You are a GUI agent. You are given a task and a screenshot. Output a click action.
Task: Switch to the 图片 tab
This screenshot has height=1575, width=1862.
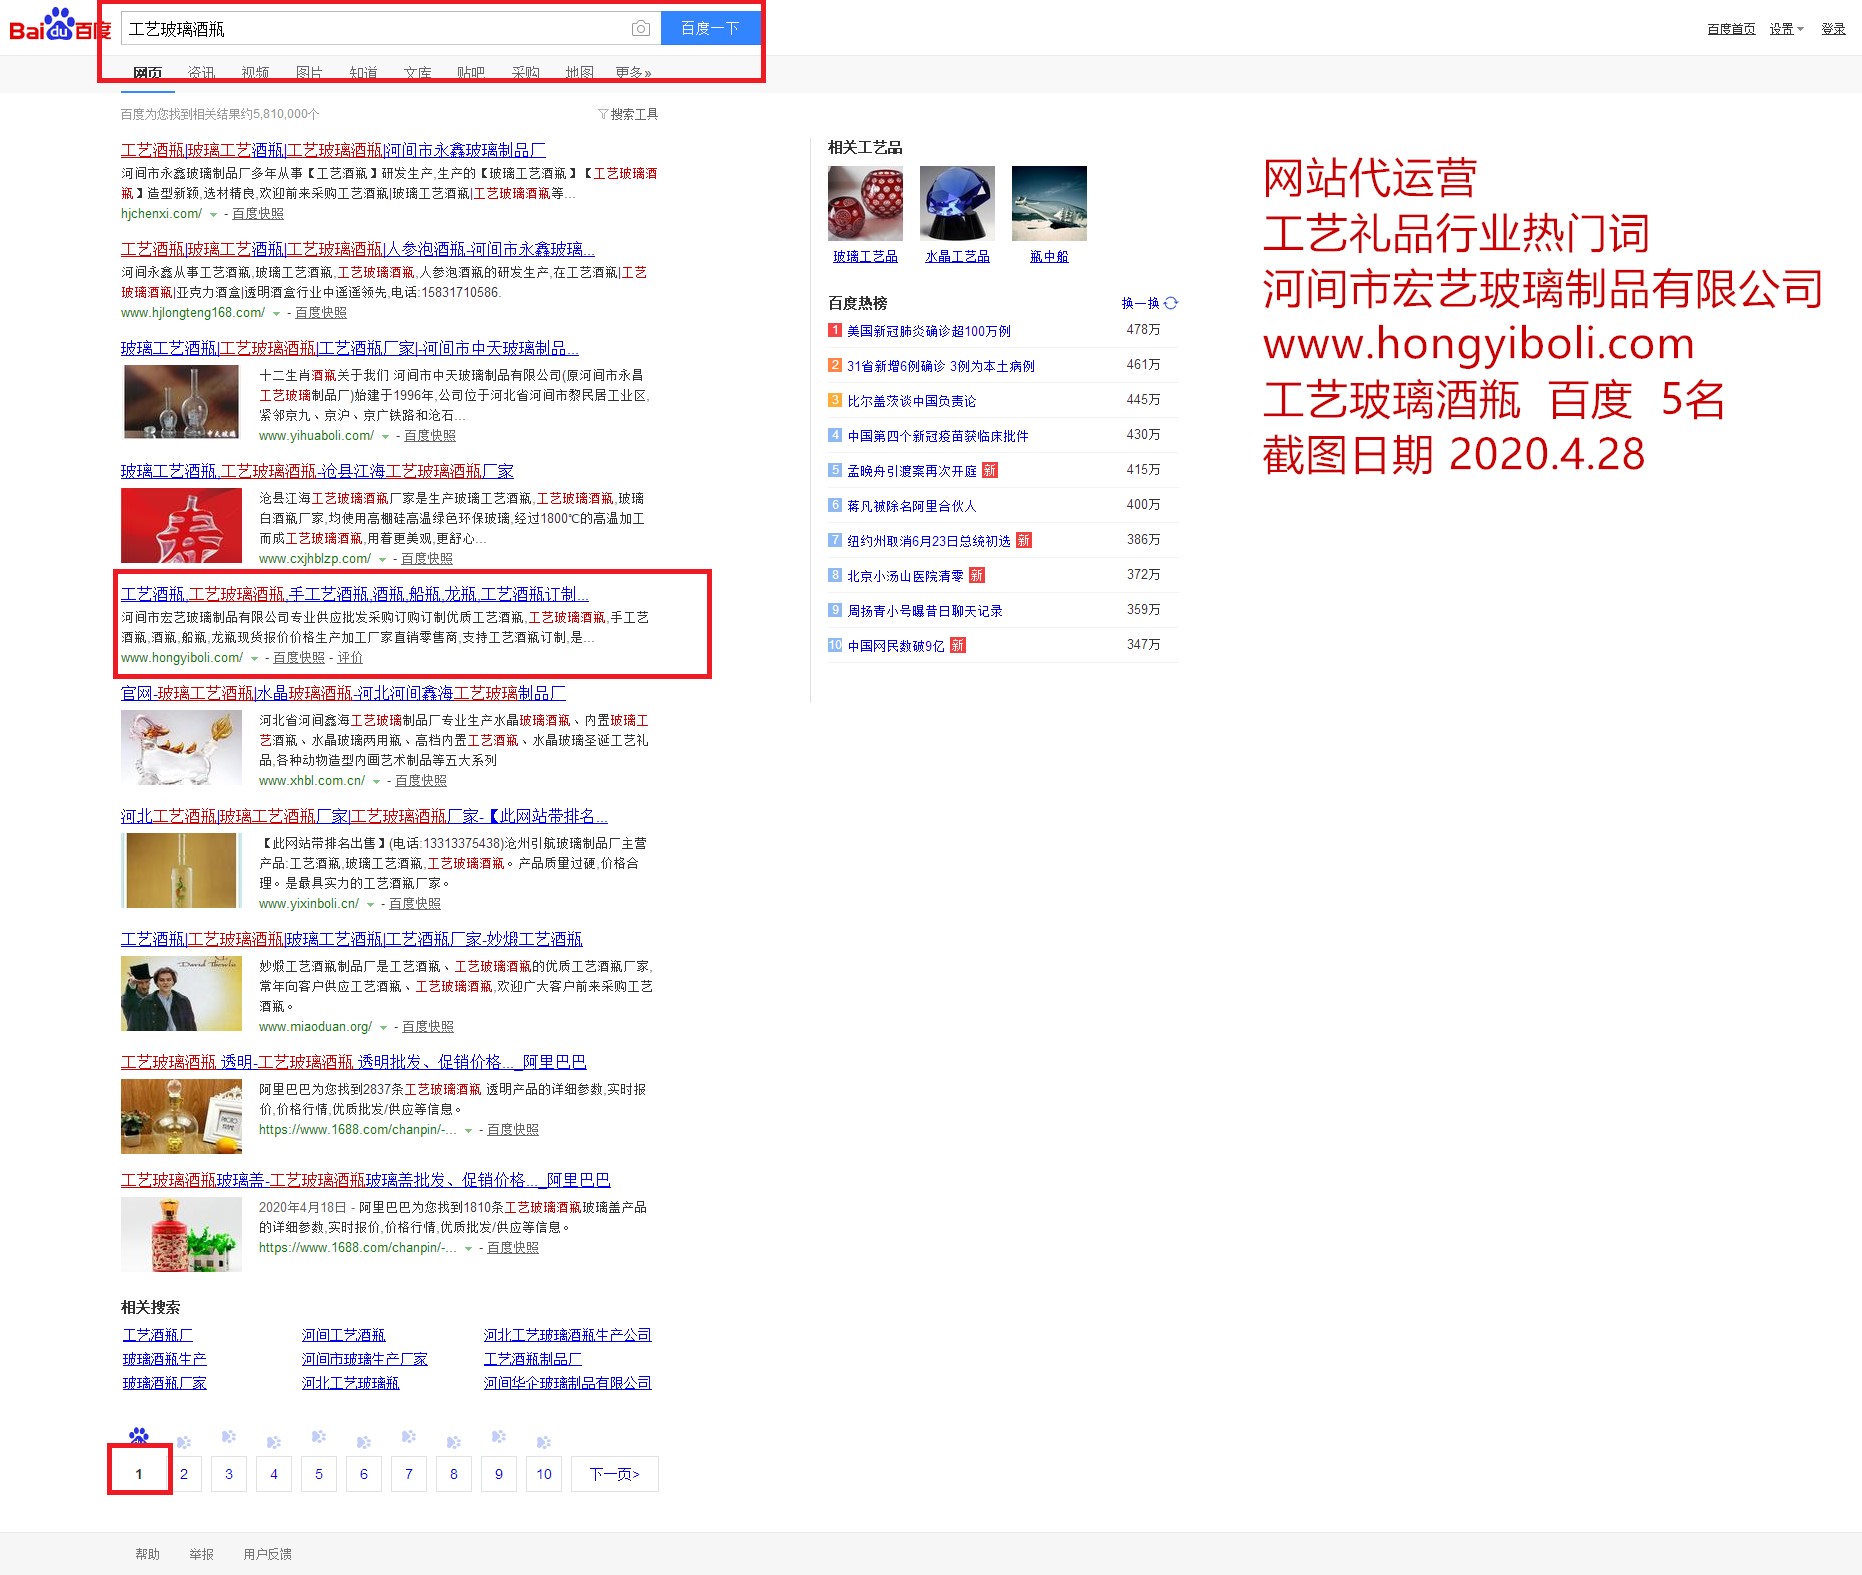309,72
